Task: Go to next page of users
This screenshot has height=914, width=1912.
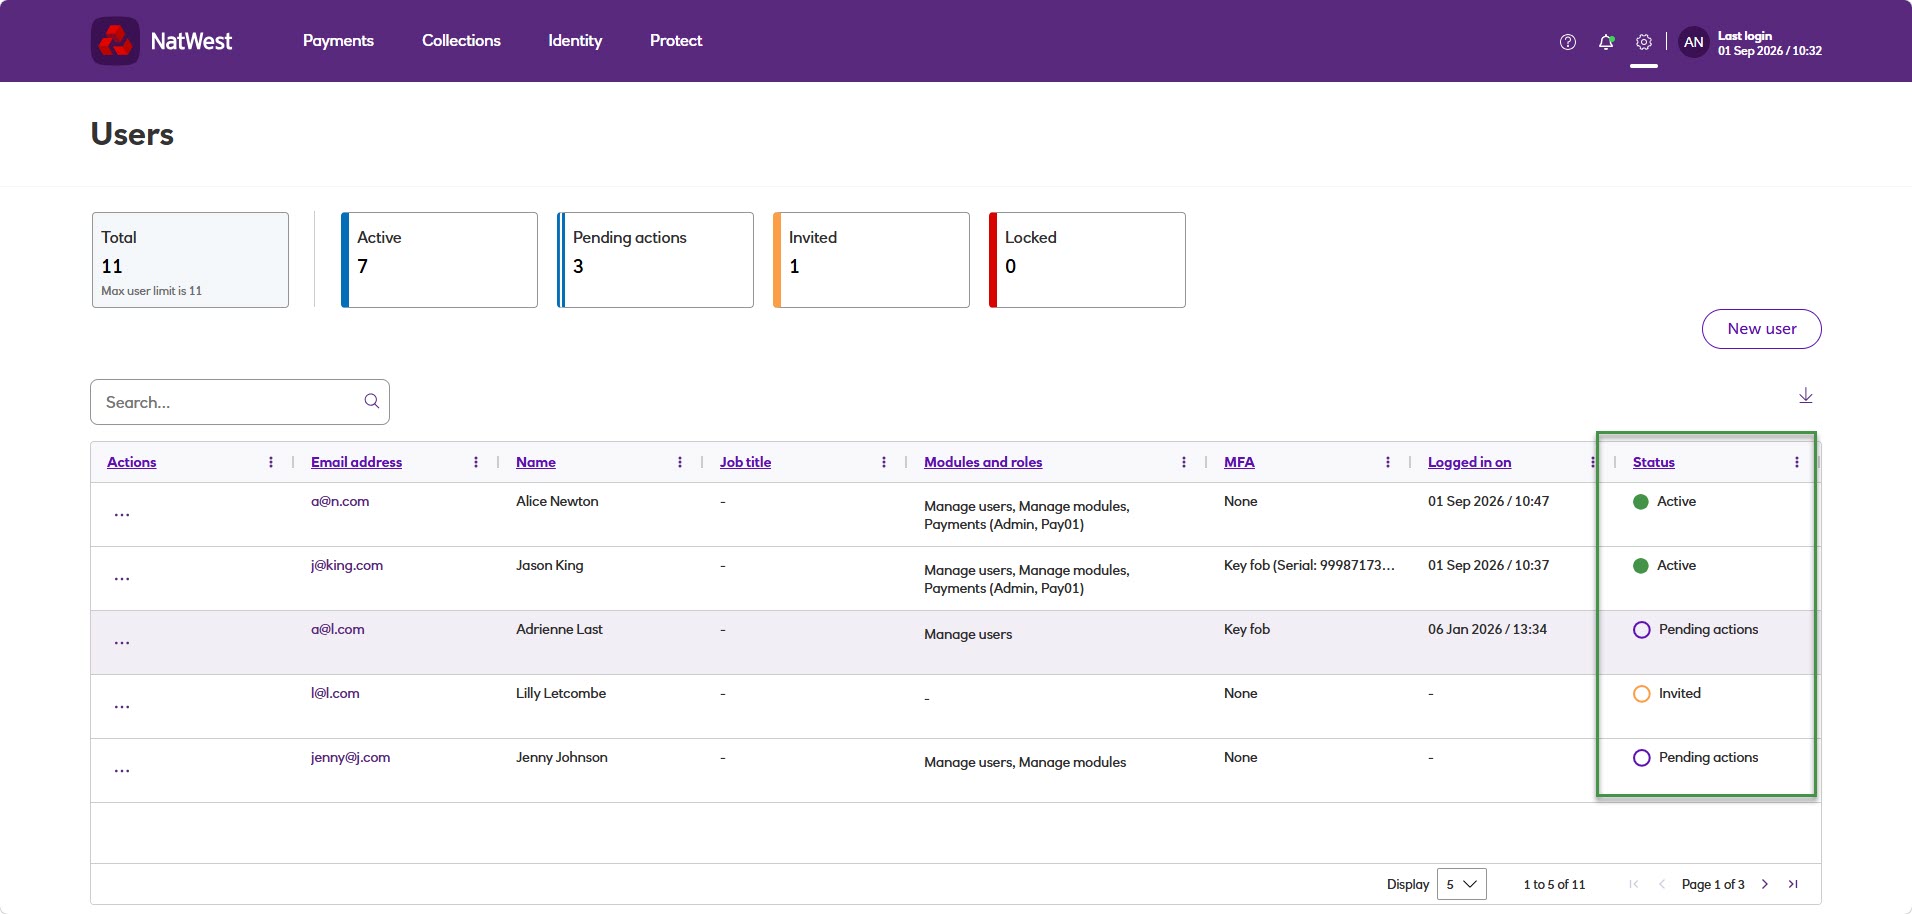Action: point(1765,884)
